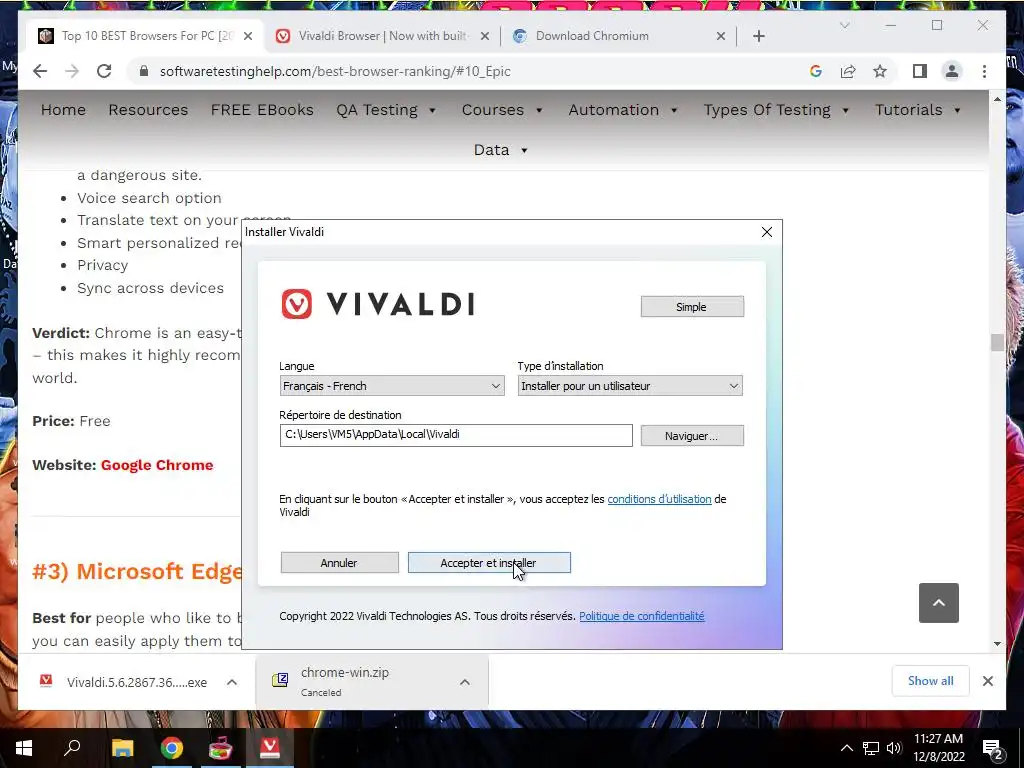Close the Download Chromium tab
Viewport: 1024px width, 768px height.
coord(721,36)
